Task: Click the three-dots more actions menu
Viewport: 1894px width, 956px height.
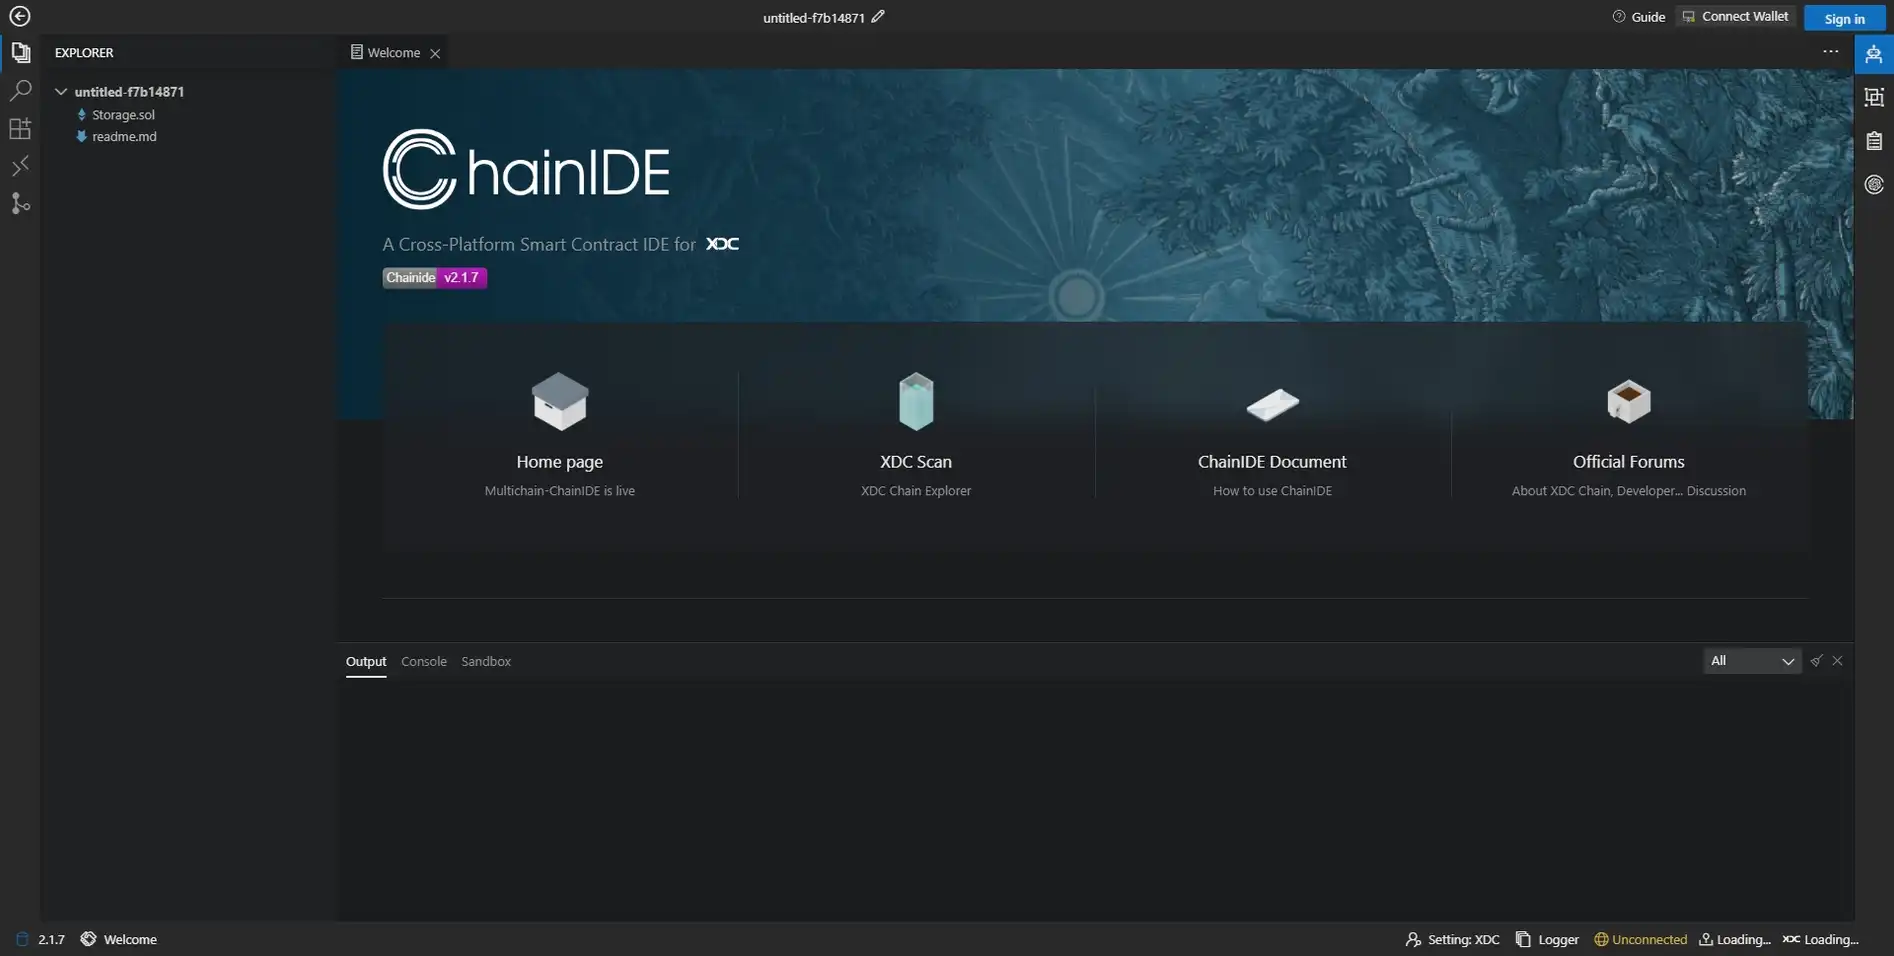Action: tap(1830, 52)
